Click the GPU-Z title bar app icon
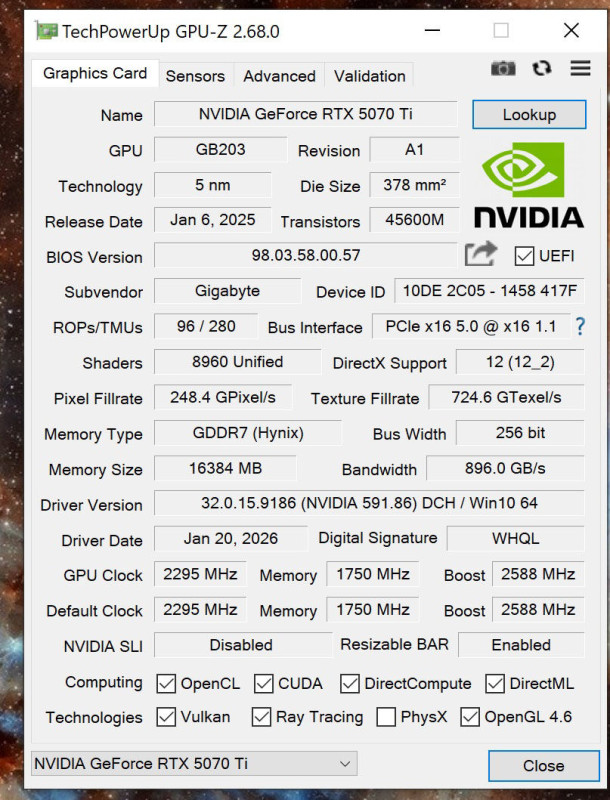This screenshot has height=800, width=610. pos(47,31)
